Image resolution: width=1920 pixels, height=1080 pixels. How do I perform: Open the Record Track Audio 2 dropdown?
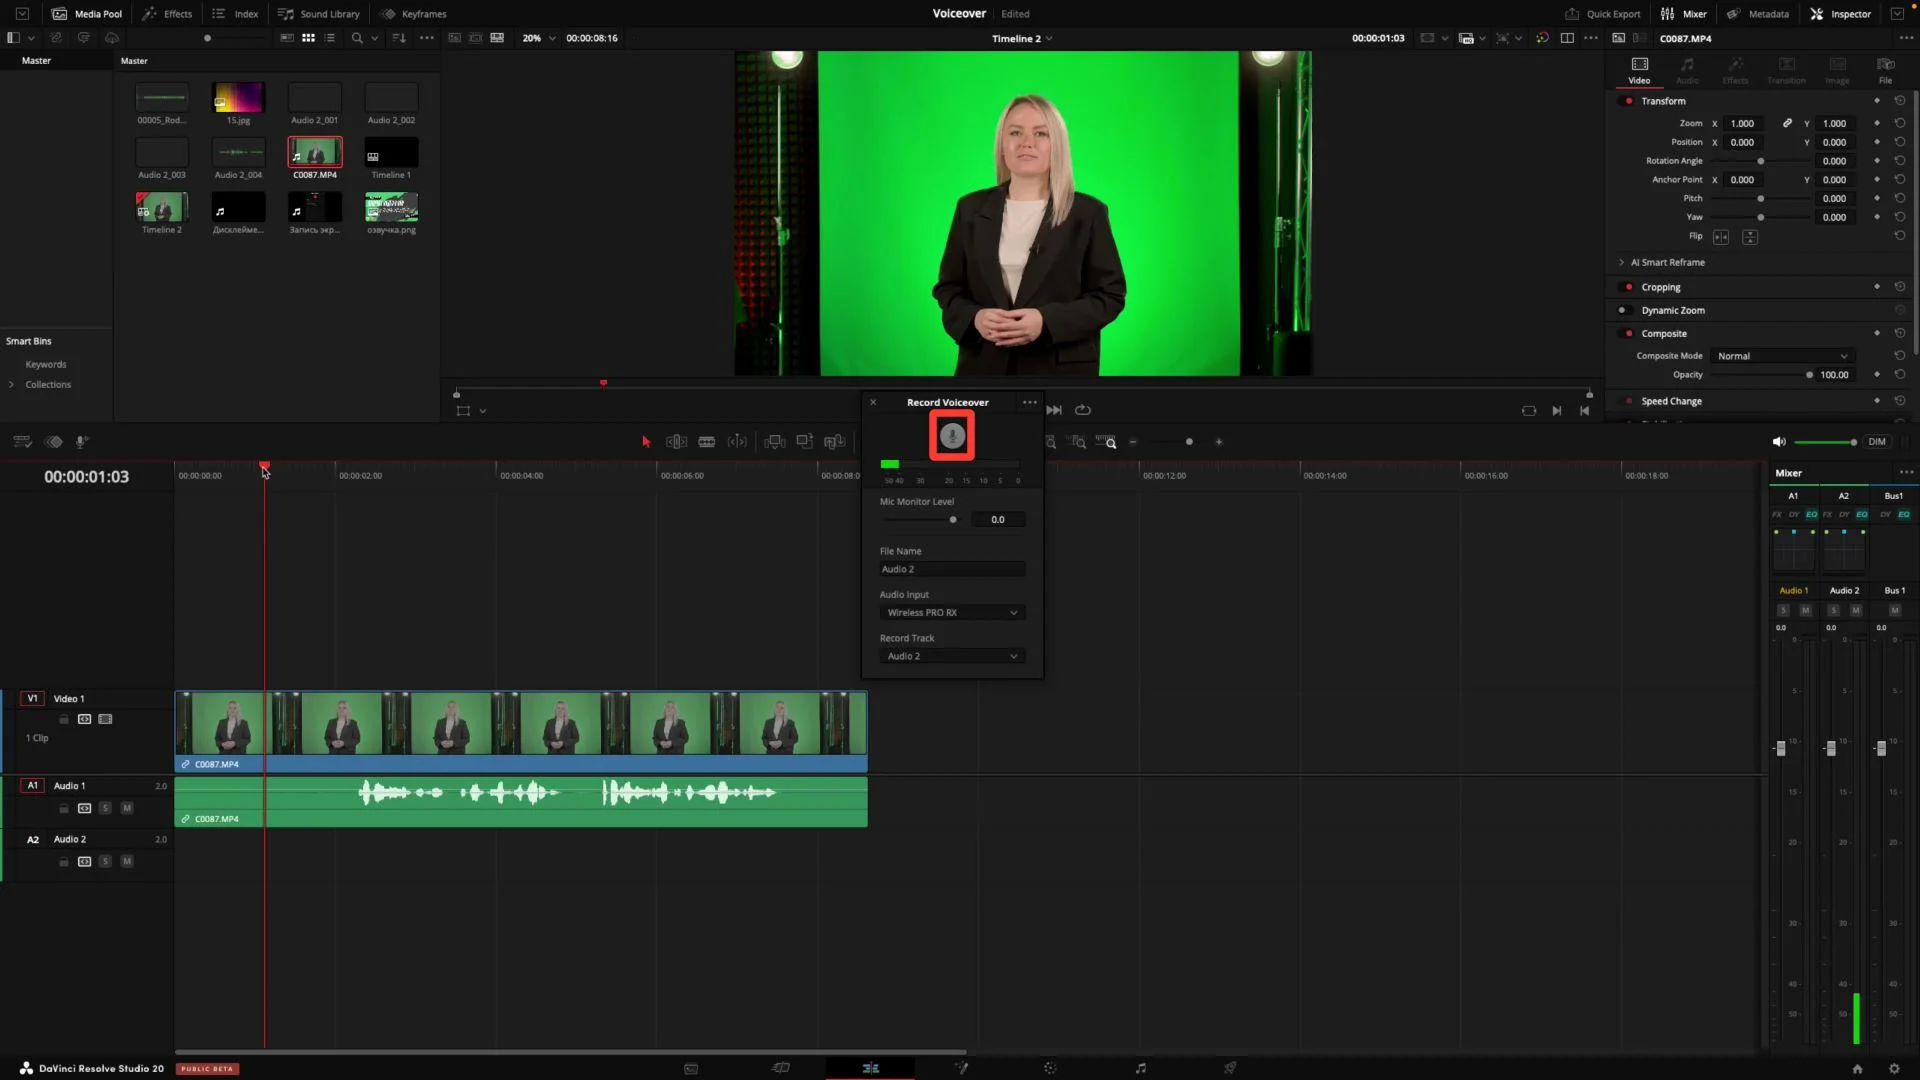(951, 656)
